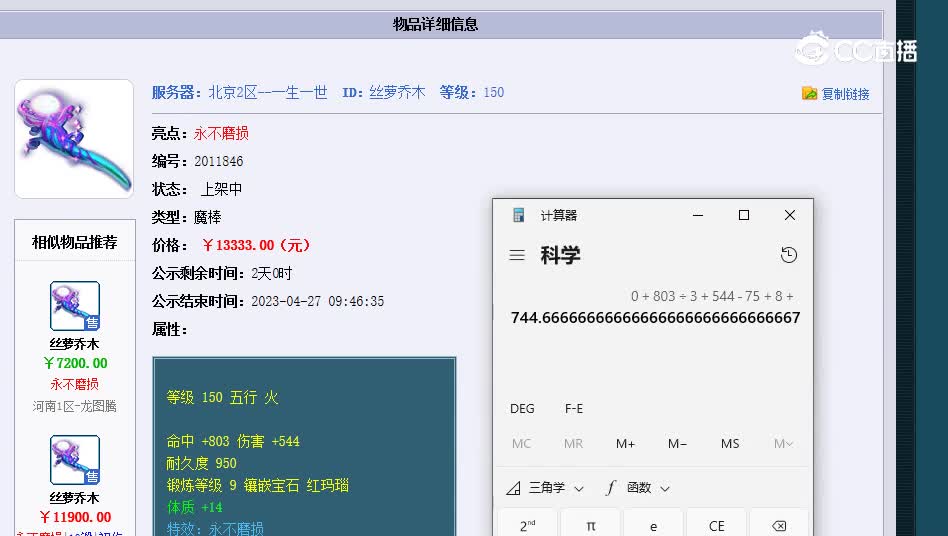
Task: Click the expression 0 + 803 ÷ 3 line
Action: (712, 296)
